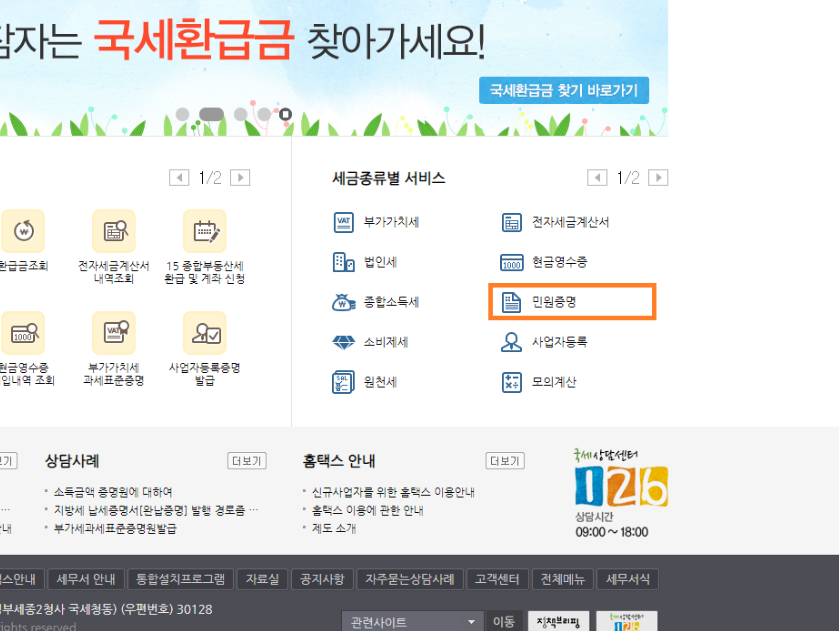Open the 부가가치세 VAT icon
This screenshot has height=631, width=839.
[343, 222]
